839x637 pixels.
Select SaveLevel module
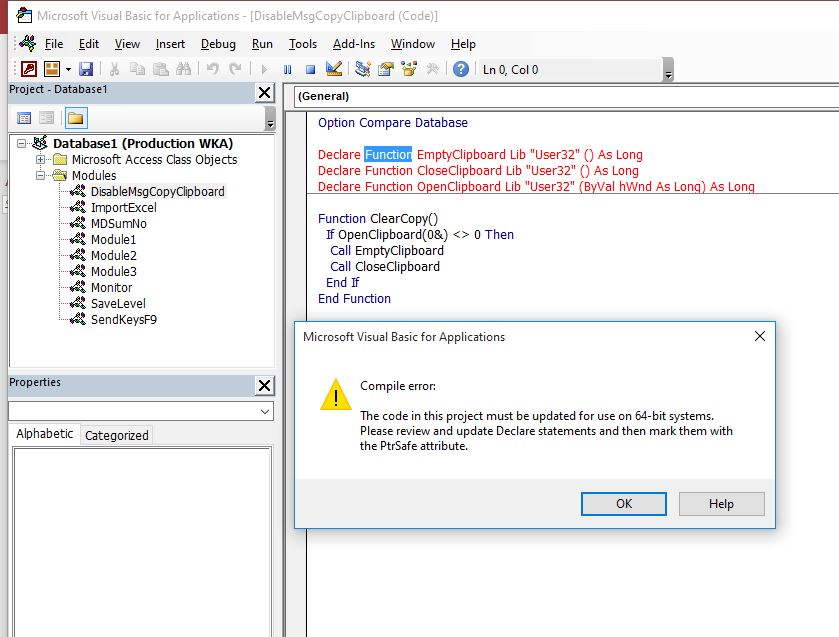118,304
